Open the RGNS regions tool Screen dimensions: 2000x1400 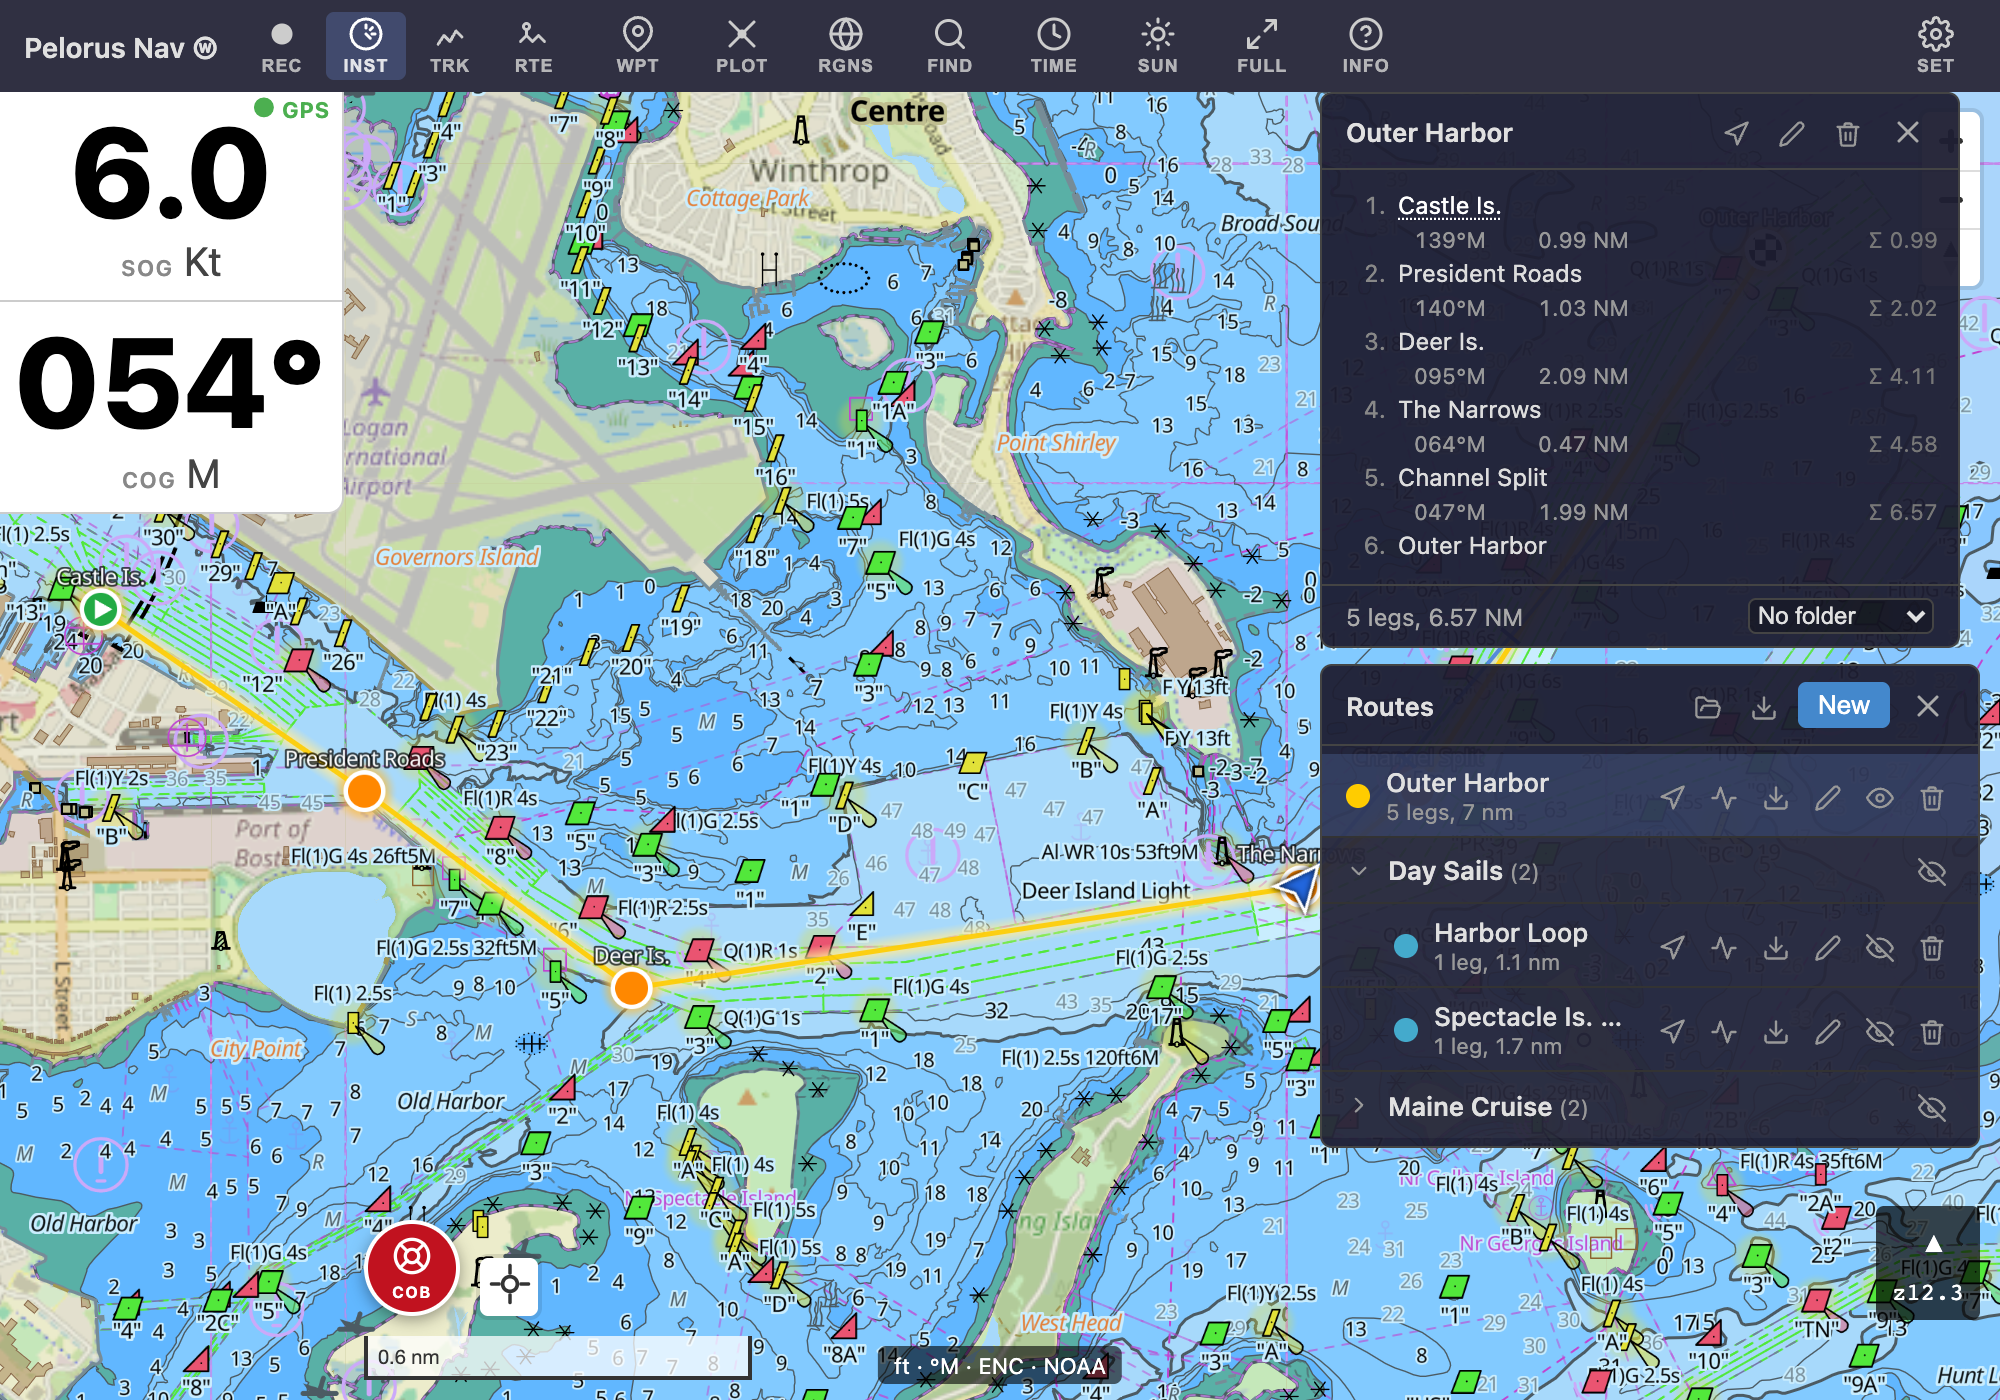pos(845,47)
